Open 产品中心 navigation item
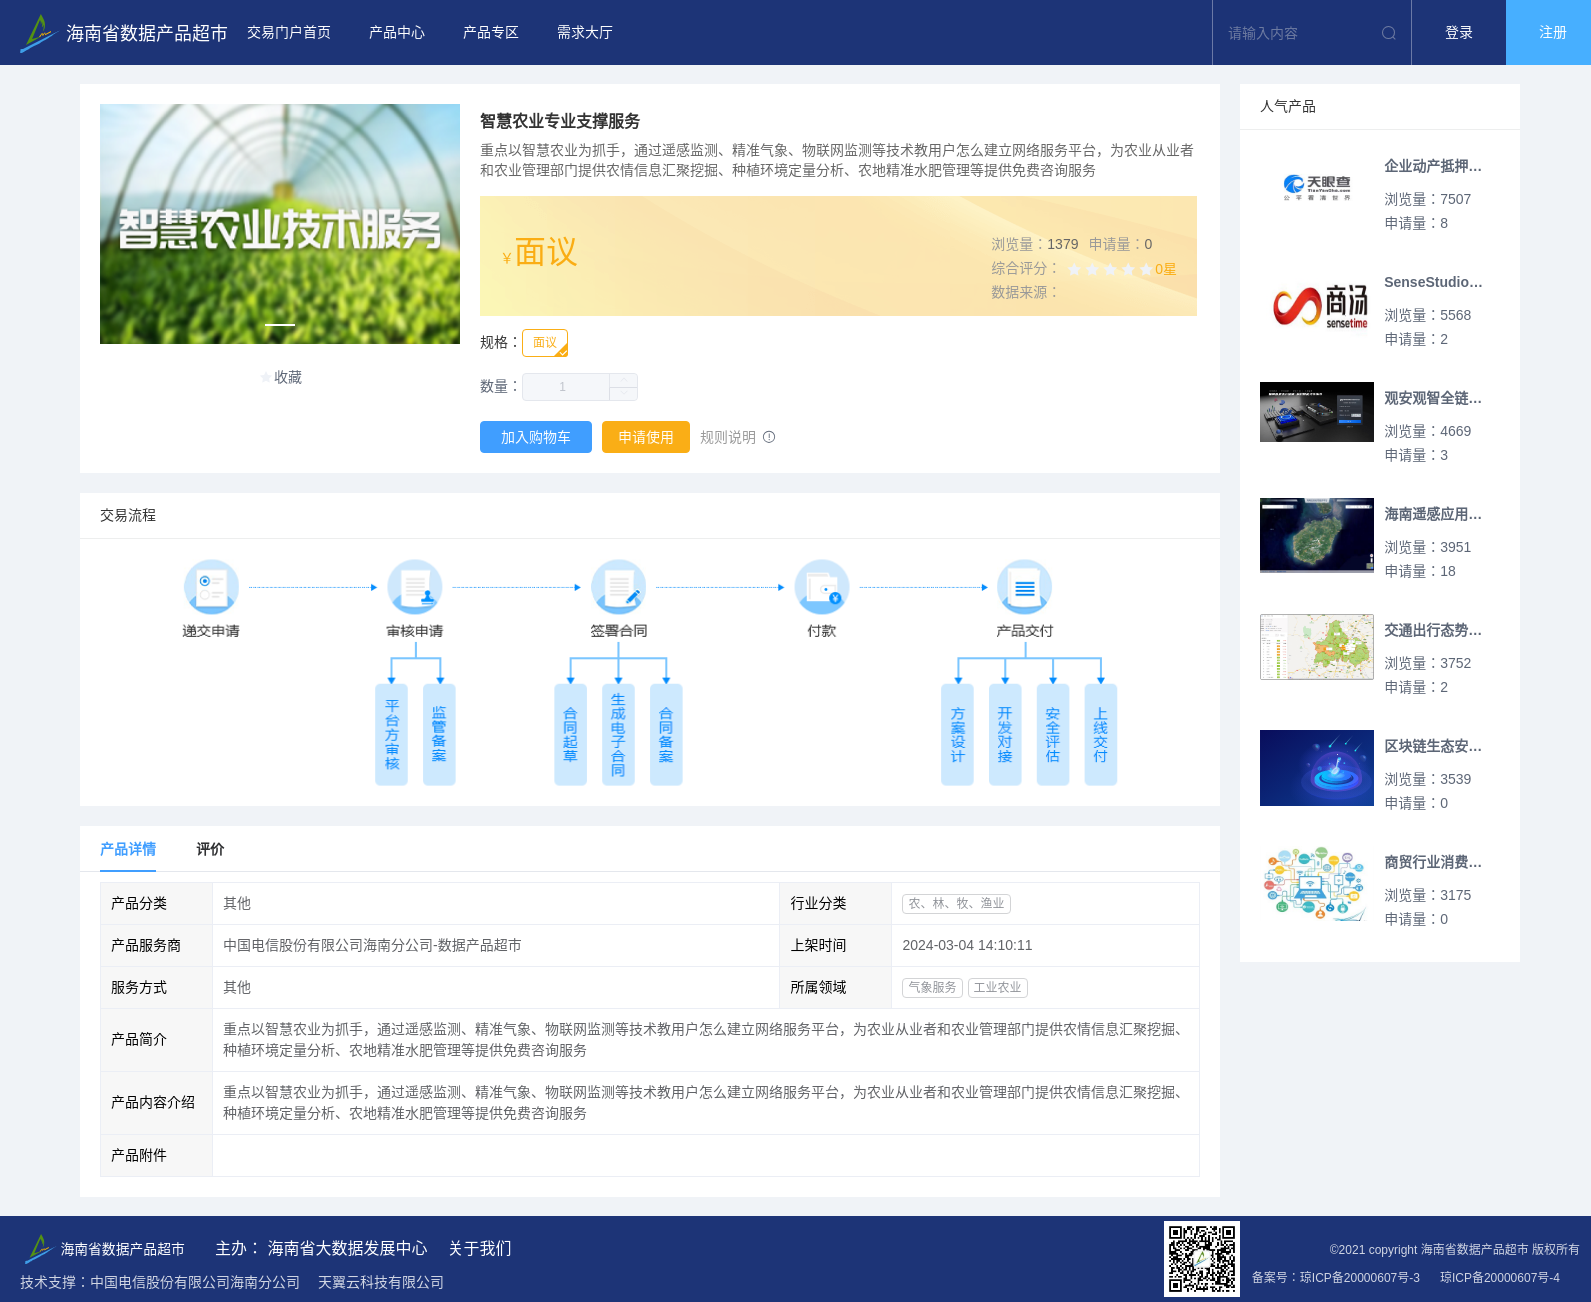The height and width of the screenshot is (1302, 1591). 397,33
